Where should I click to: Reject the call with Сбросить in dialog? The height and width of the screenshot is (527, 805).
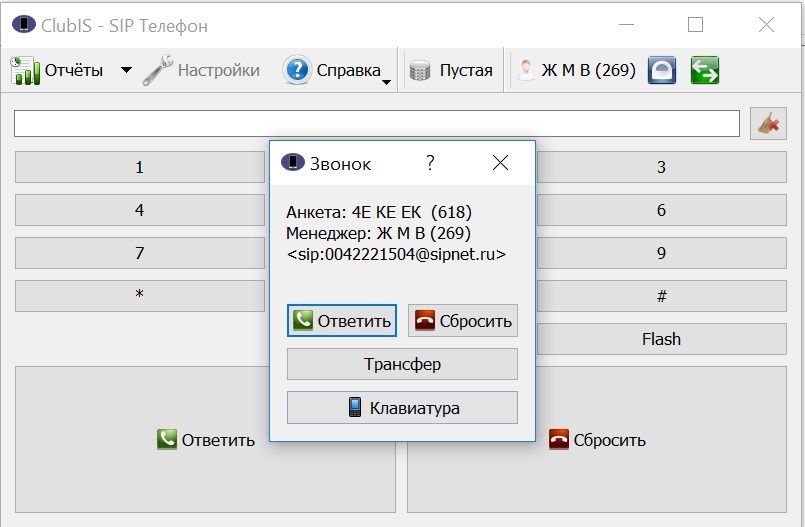[x=463, y=321]
